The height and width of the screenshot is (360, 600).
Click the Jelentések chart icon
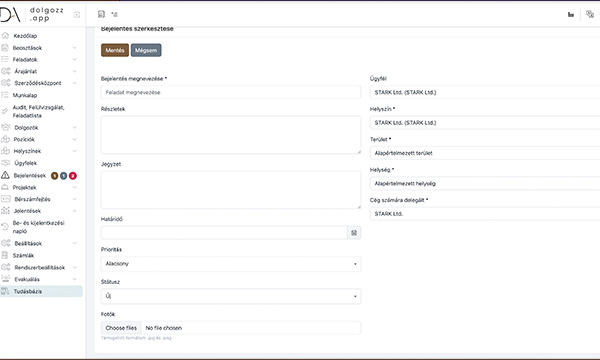tap(5, 210)
